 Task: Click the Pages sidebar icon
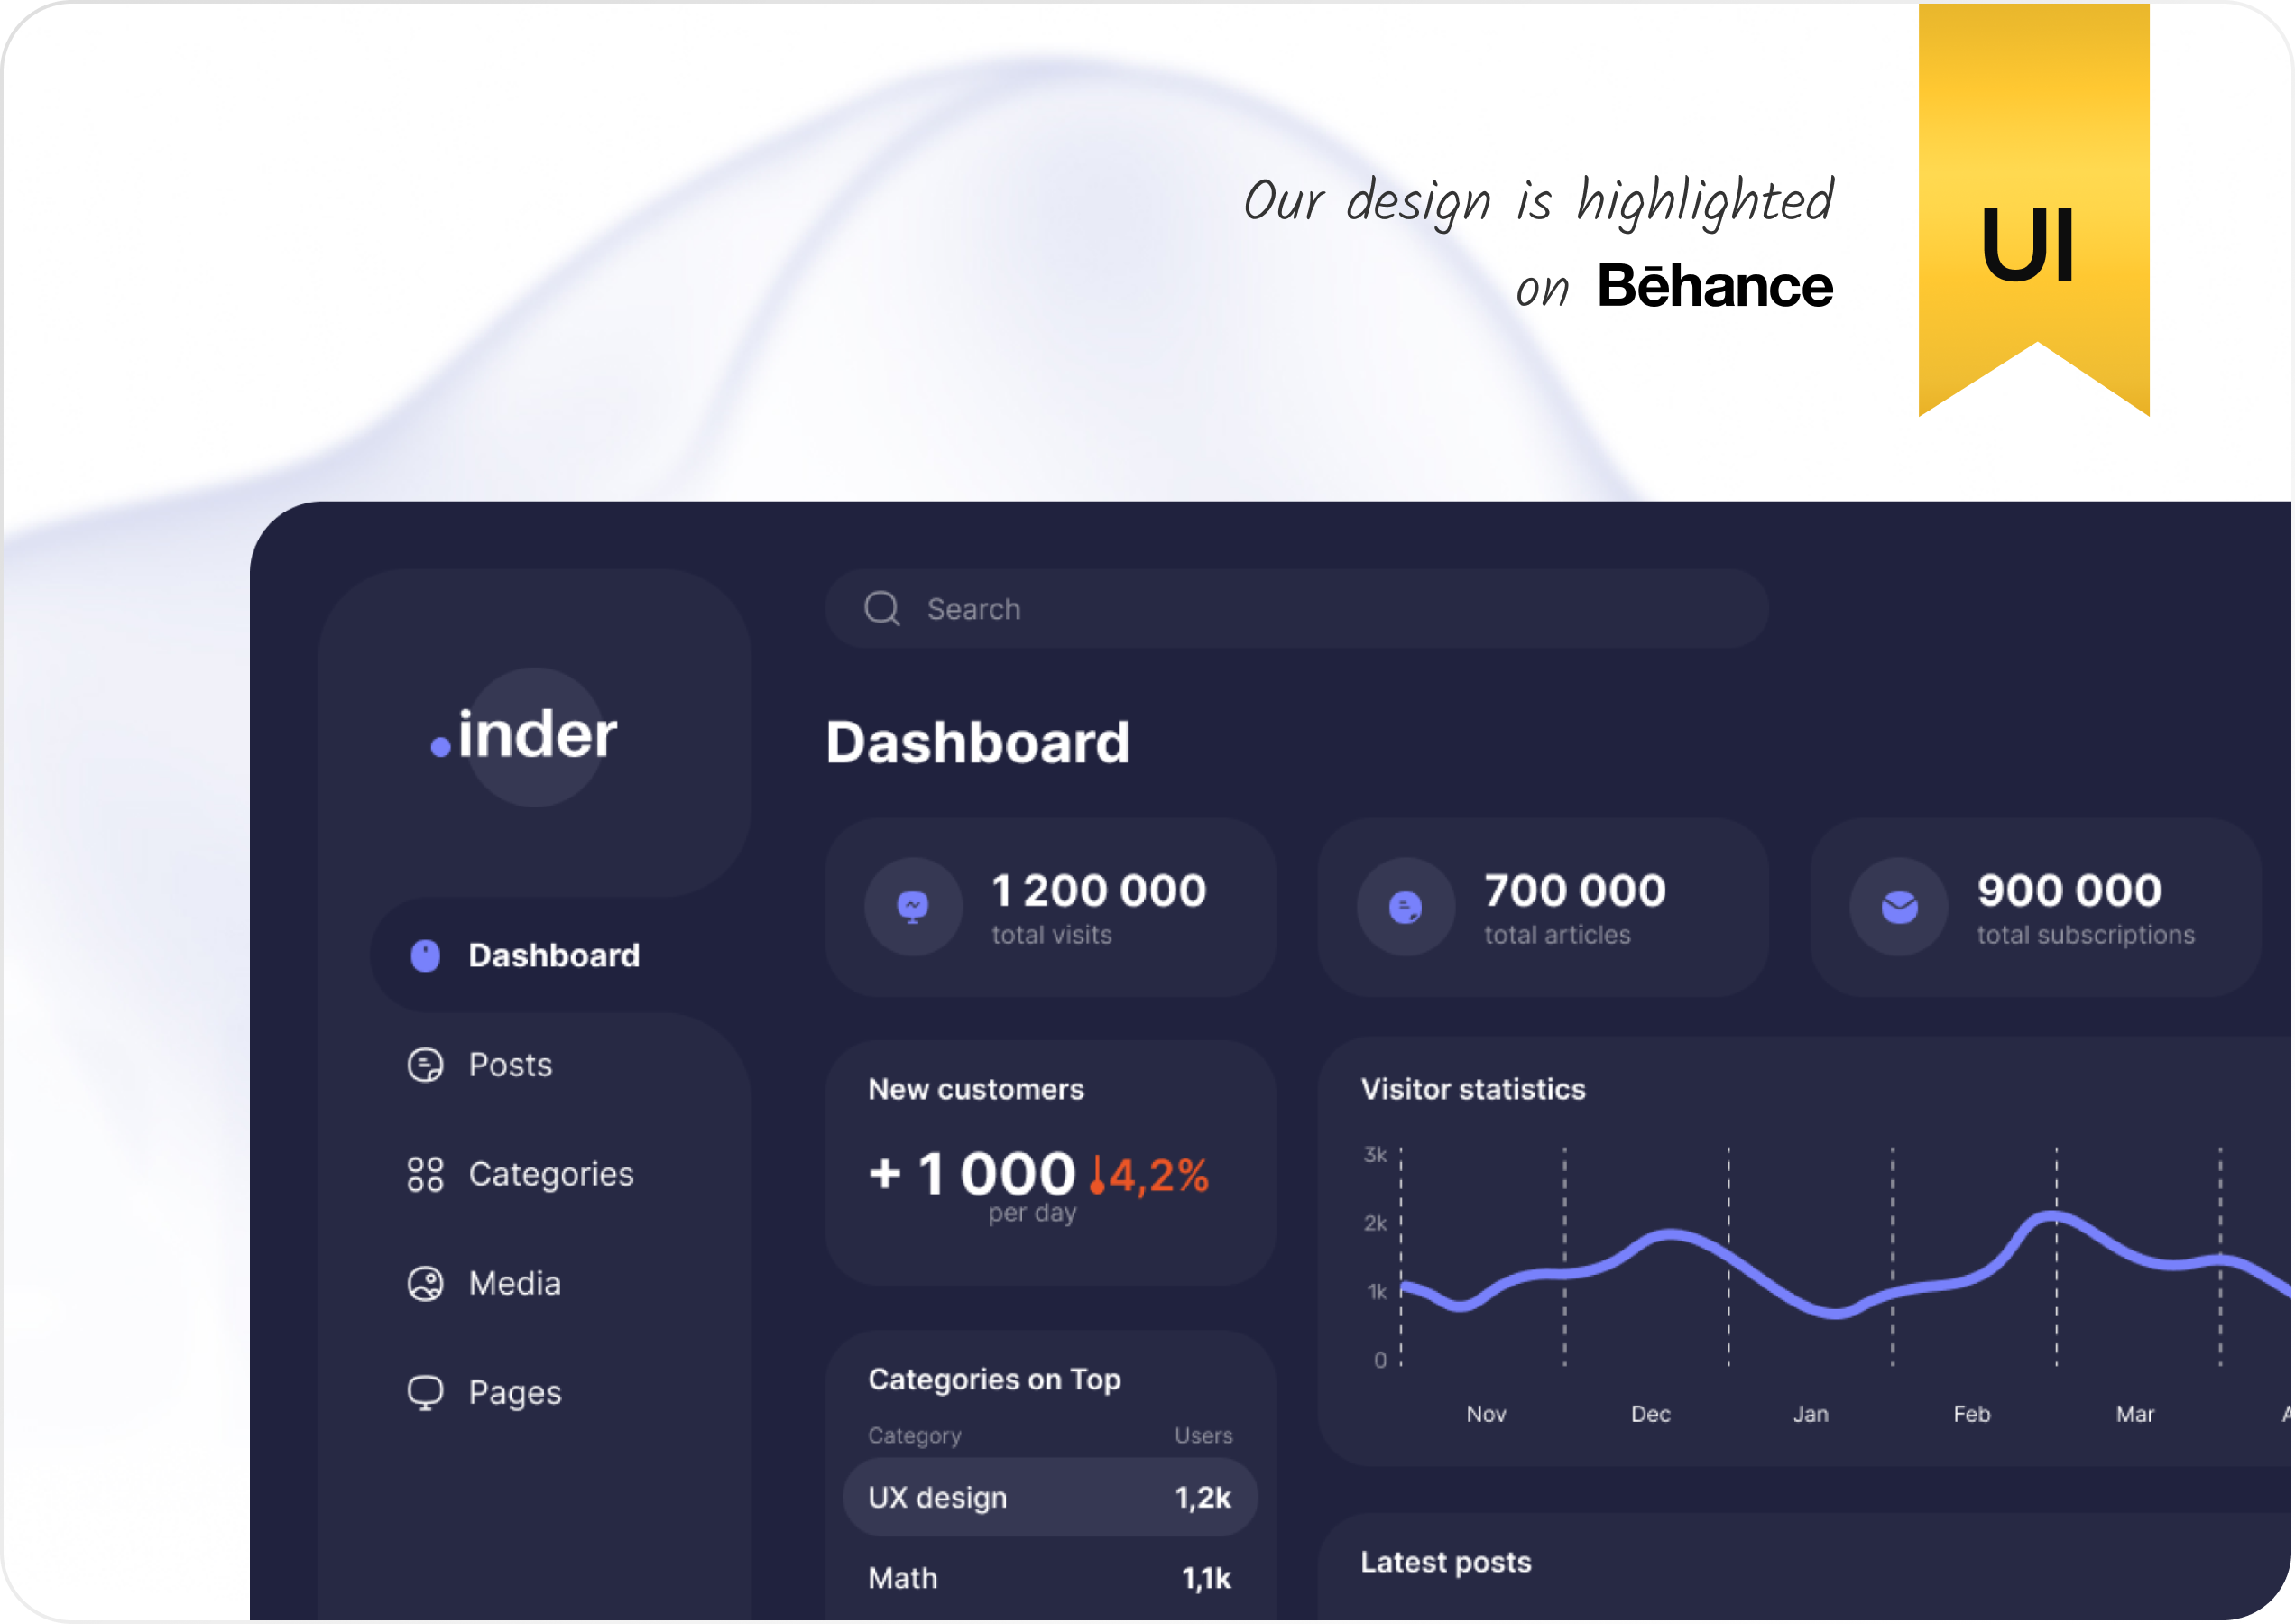[425, 1392]
